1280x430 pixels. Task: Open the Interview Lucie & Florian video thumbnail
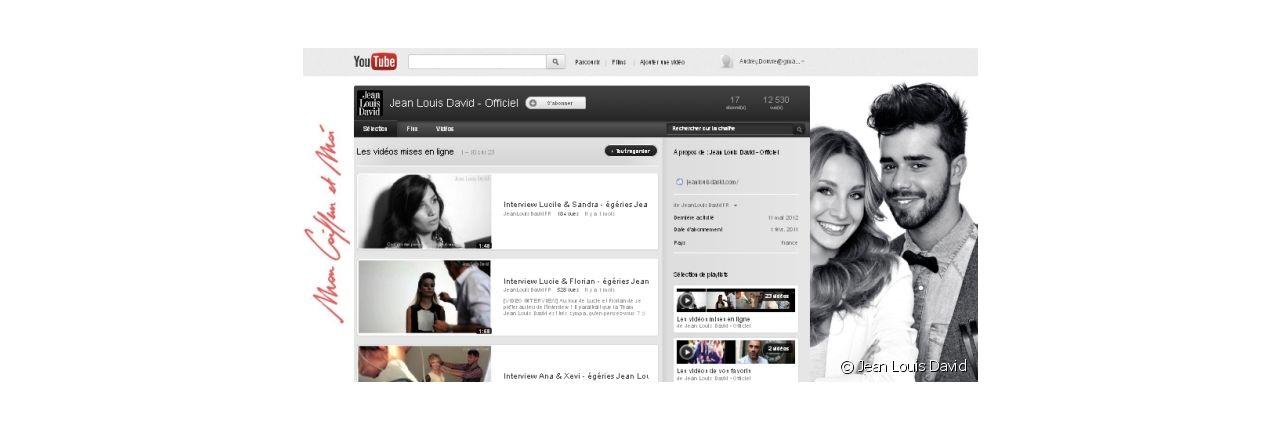(425, 297)
